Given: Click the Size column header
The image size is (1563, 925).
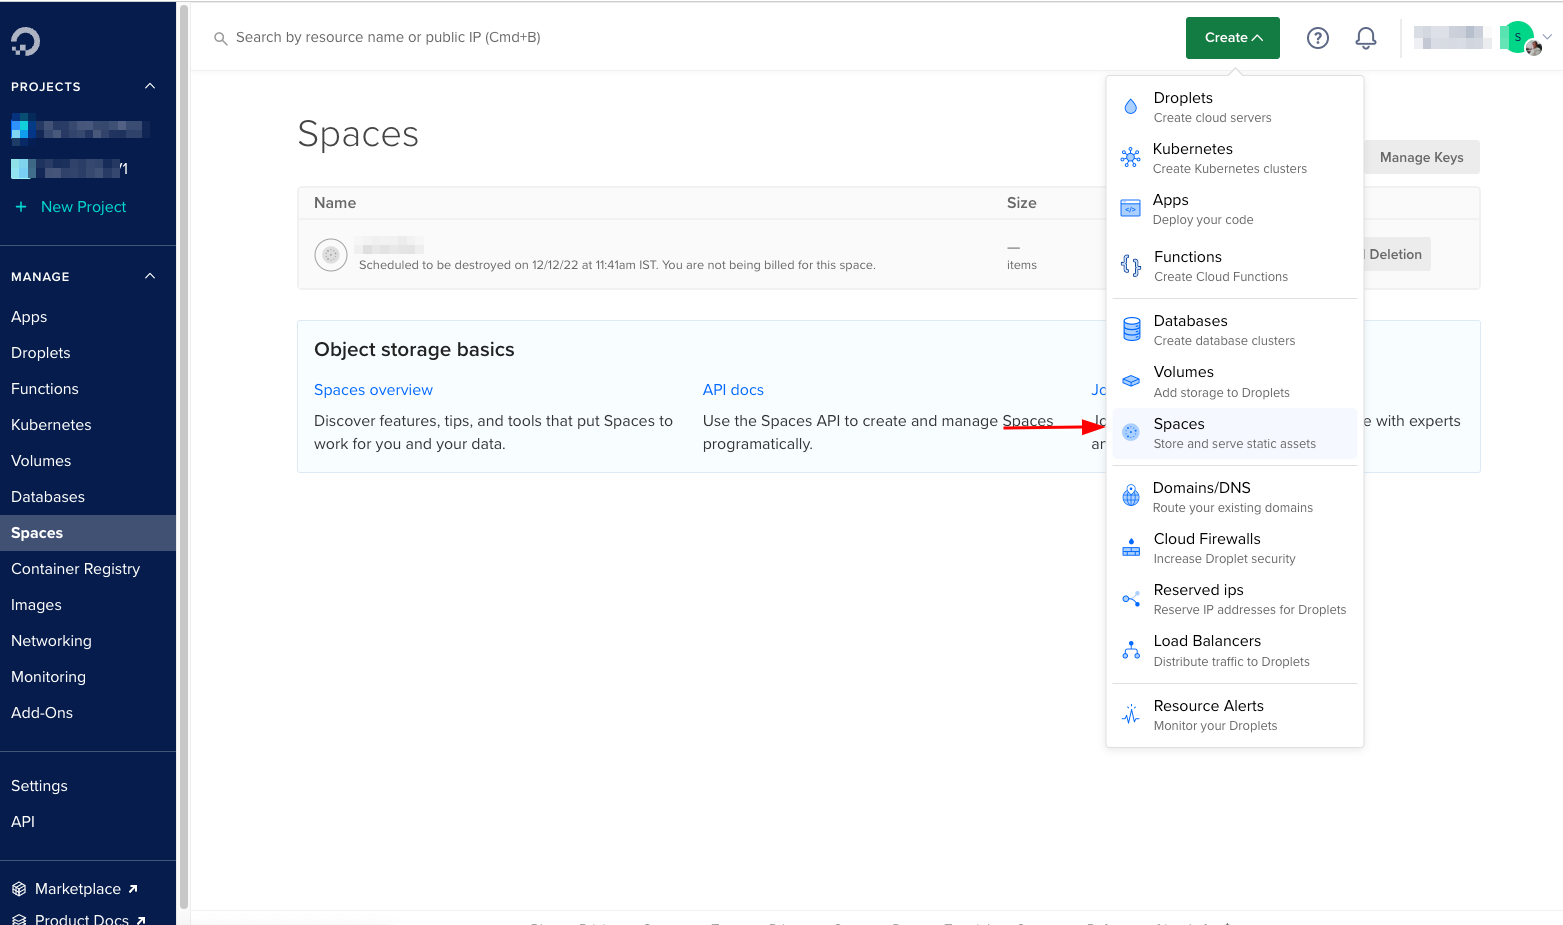Looking at the screenshot, I should coord(1021,203).
